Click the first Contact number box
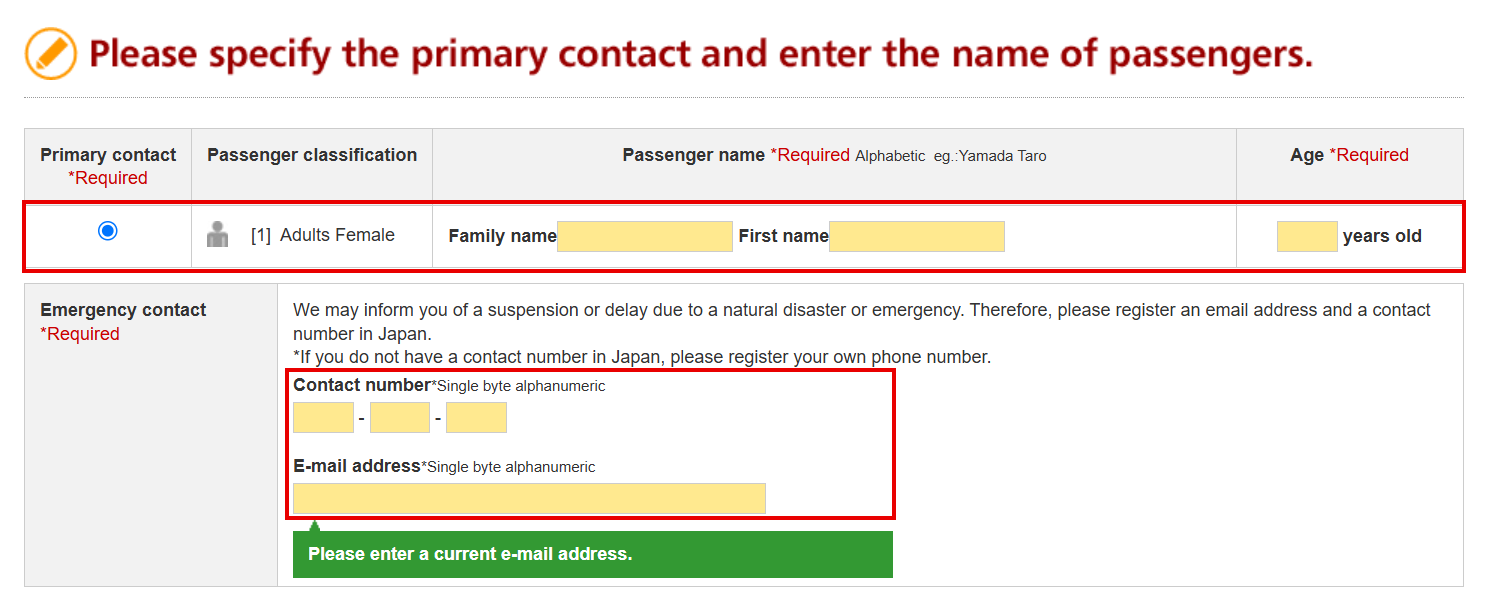Image resolution: width=1495 pixels, height=612 pixels. pyautogui.click(x=323, y=417)
